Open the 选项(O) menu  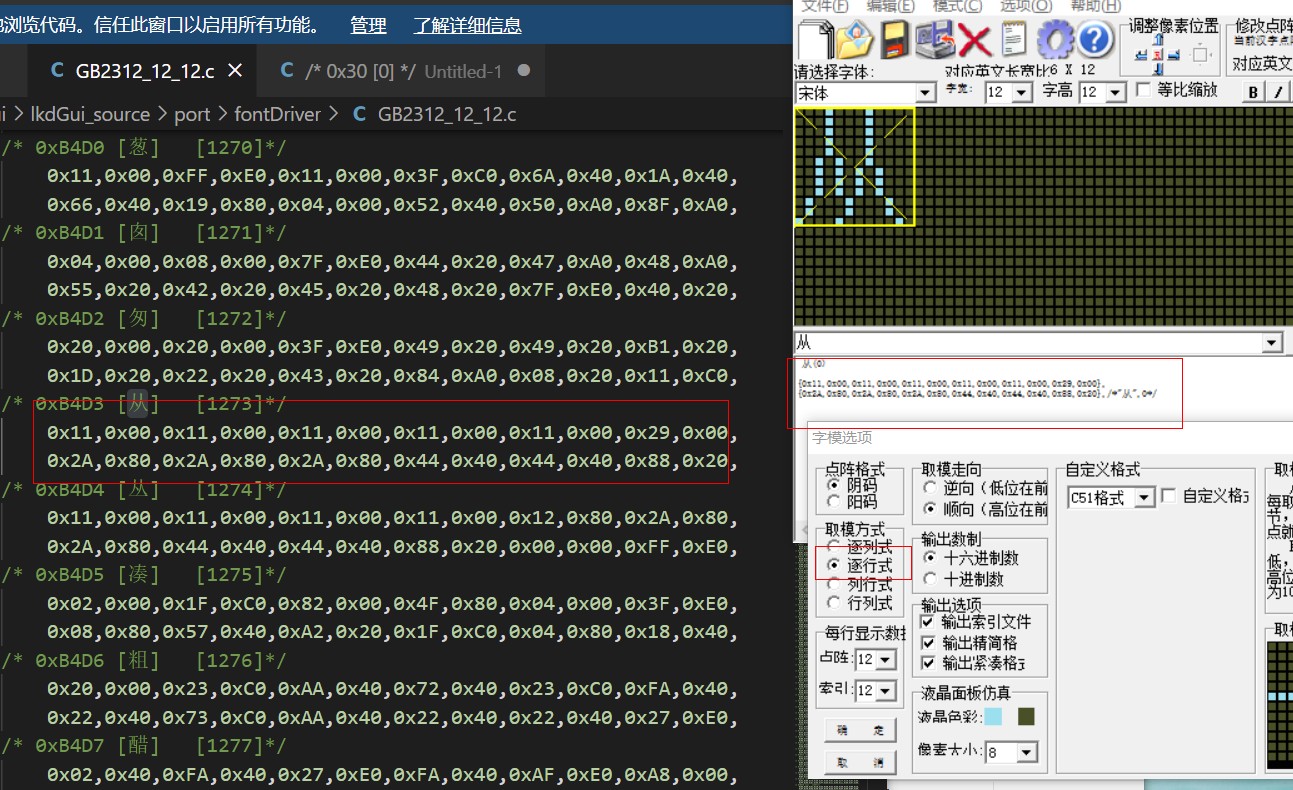pyautogui.click(x=1026, y=6)
